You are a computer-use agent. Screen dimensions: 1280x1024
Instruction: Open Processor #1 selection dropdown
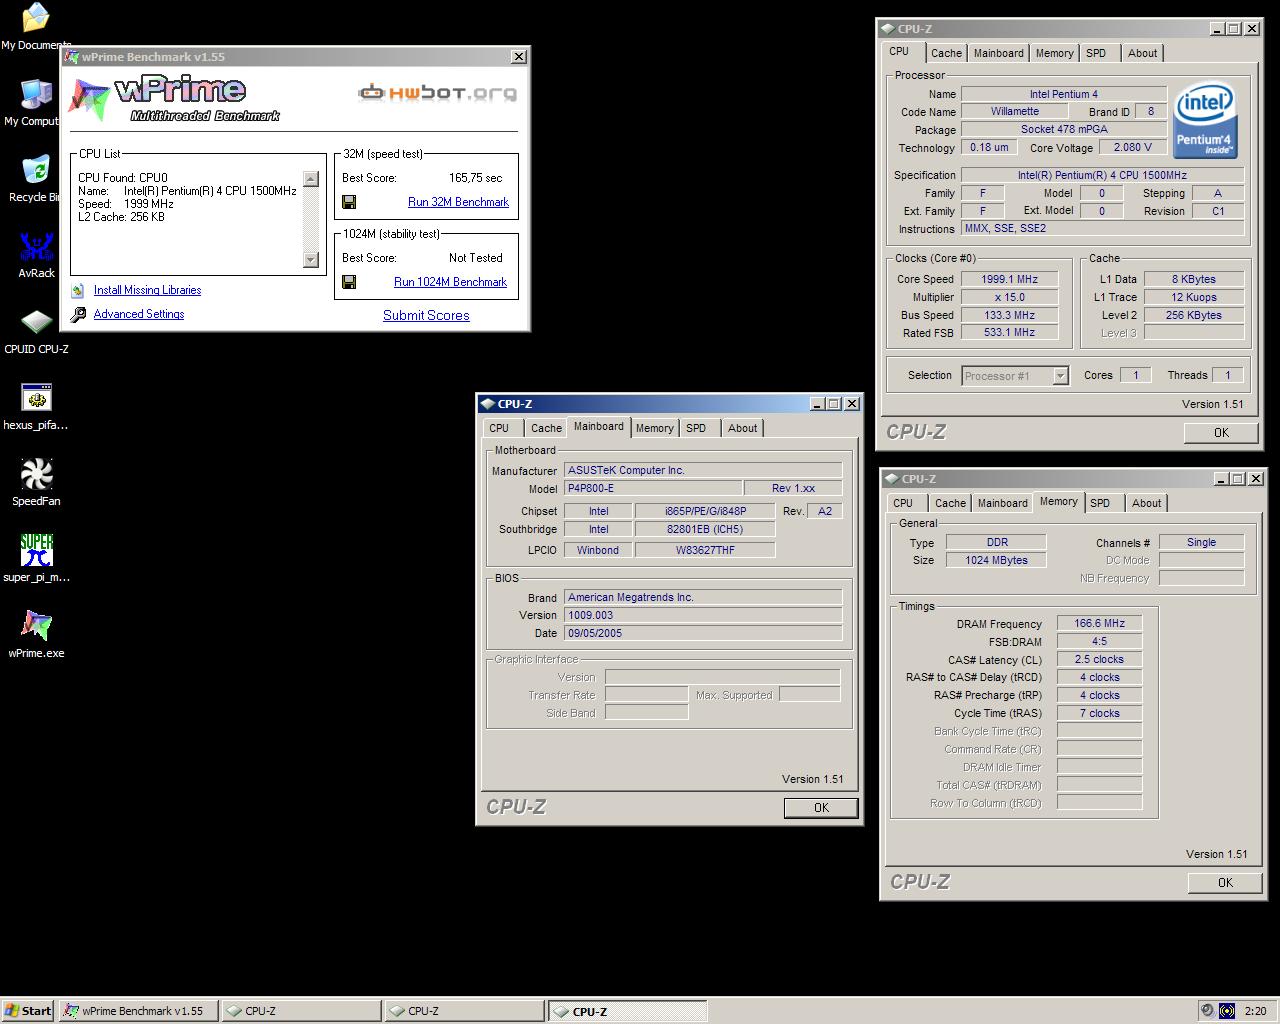point(1060,376)
